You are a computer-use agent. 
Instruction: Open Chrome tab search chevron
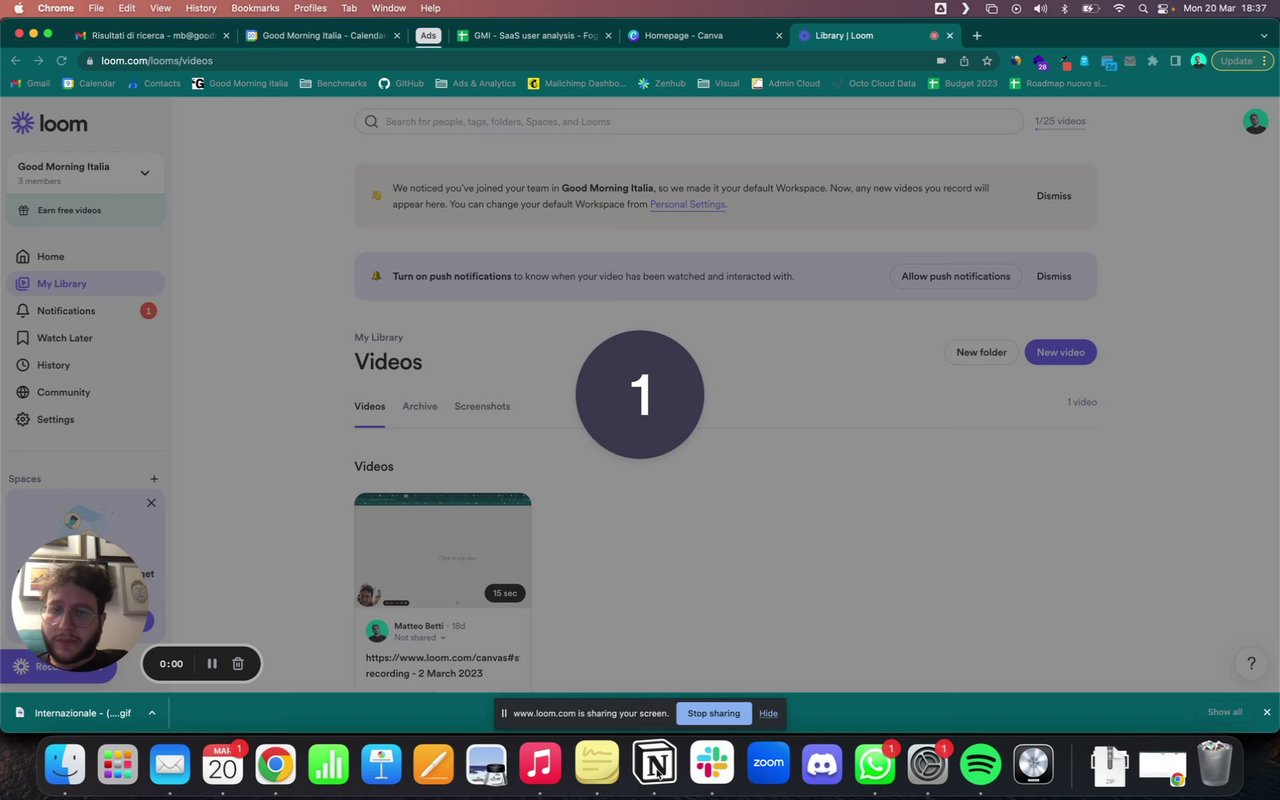(1266, 36)
